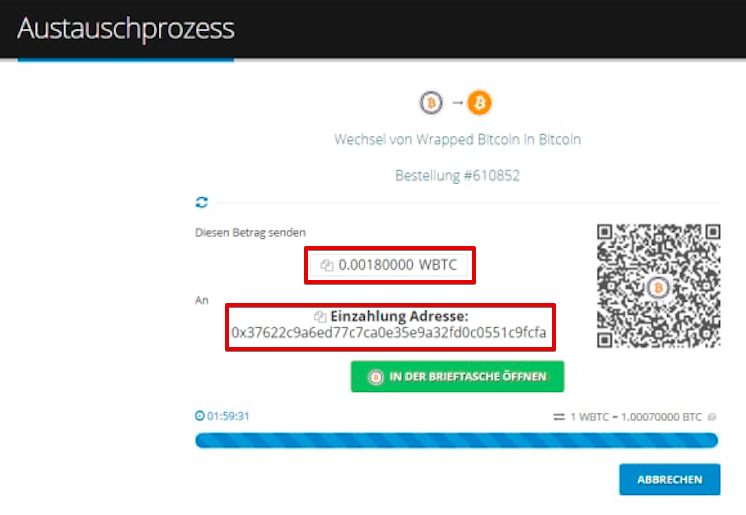Click the 'Wechsel von Wrapped Bitcoin in Bitcoin' text
The image size is (746, 515).
(x=457, y=139)
